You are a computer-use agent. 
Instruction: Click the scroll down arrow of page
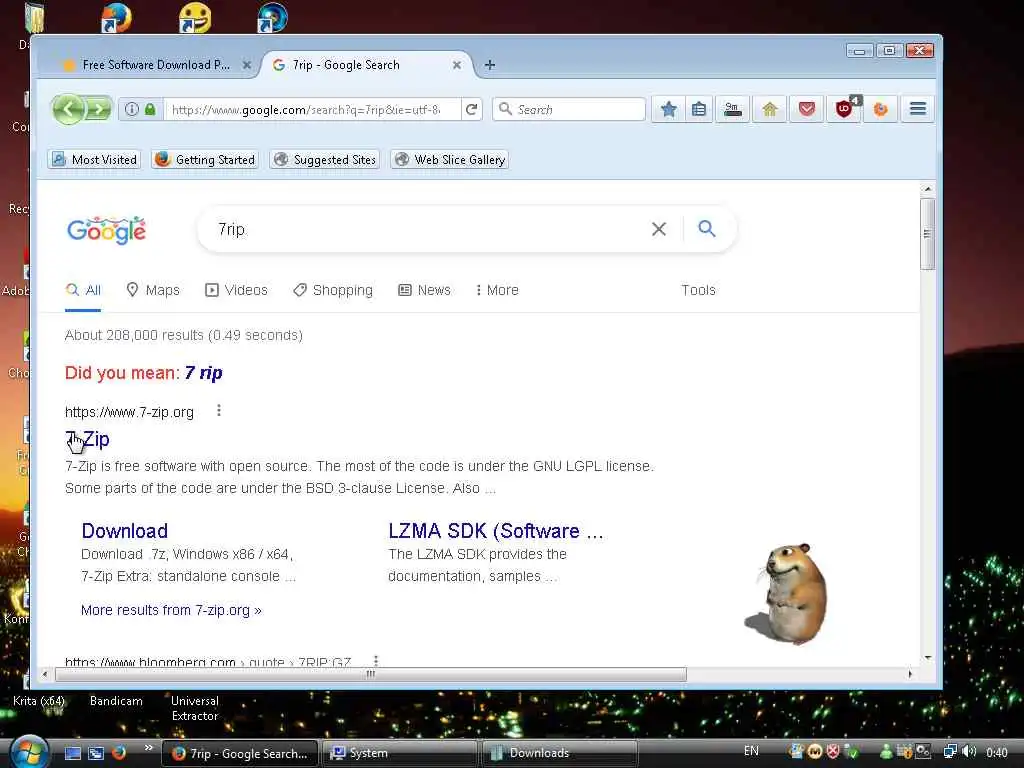[927, 658]
